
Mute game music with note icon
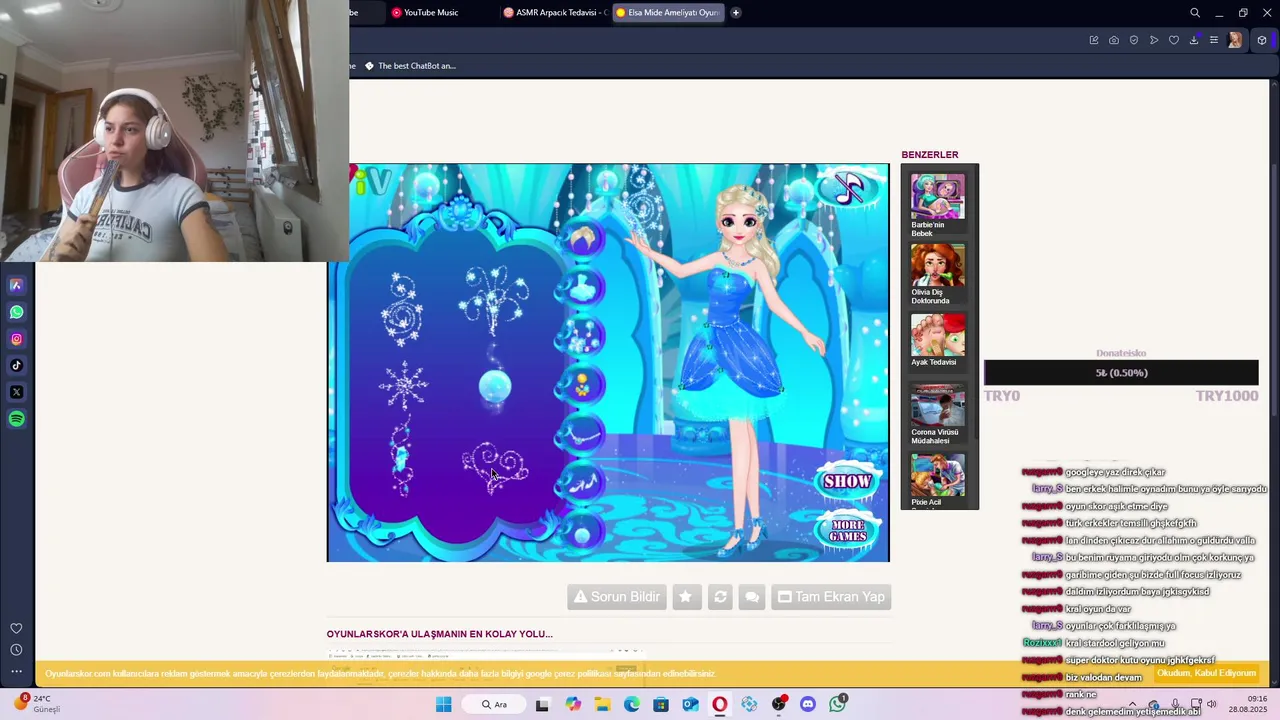[848, 188]
